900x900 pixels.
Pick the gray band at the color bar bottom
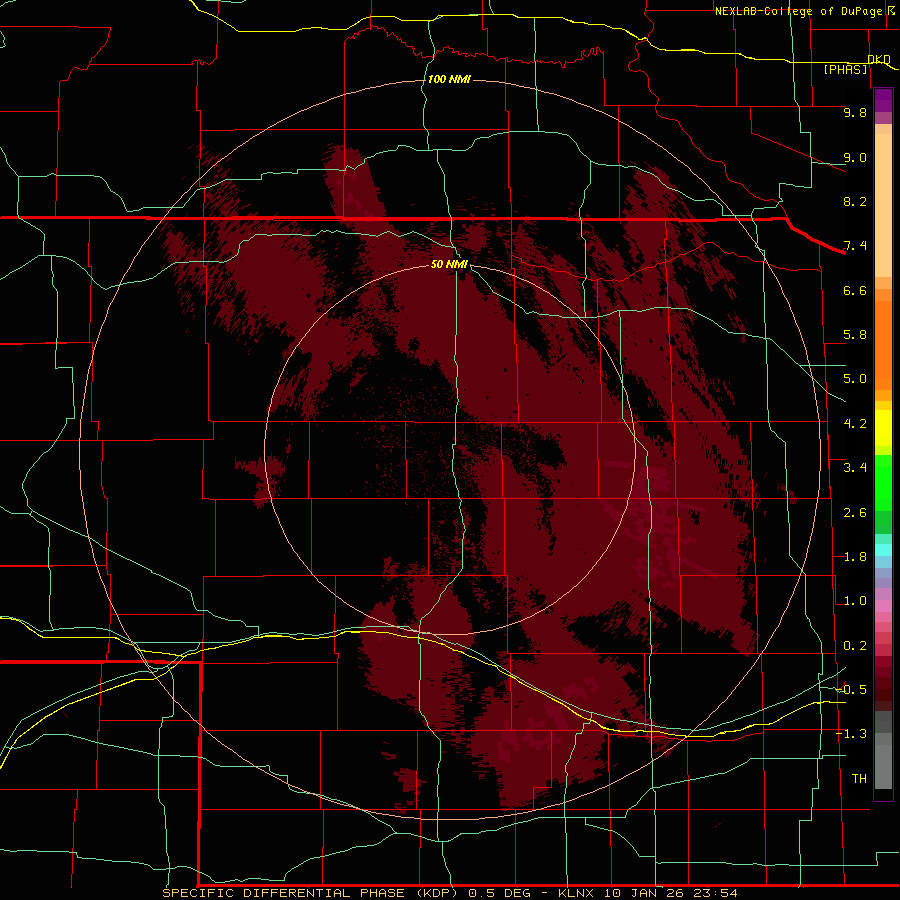click(883, 763)
